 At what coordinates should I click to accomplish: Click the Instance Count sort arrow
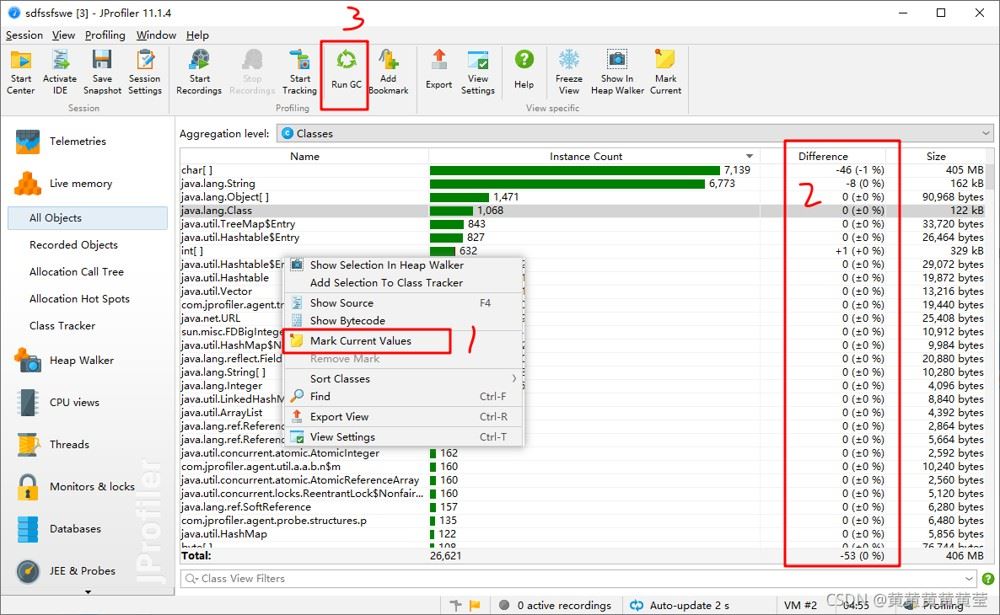pos(749,156)
